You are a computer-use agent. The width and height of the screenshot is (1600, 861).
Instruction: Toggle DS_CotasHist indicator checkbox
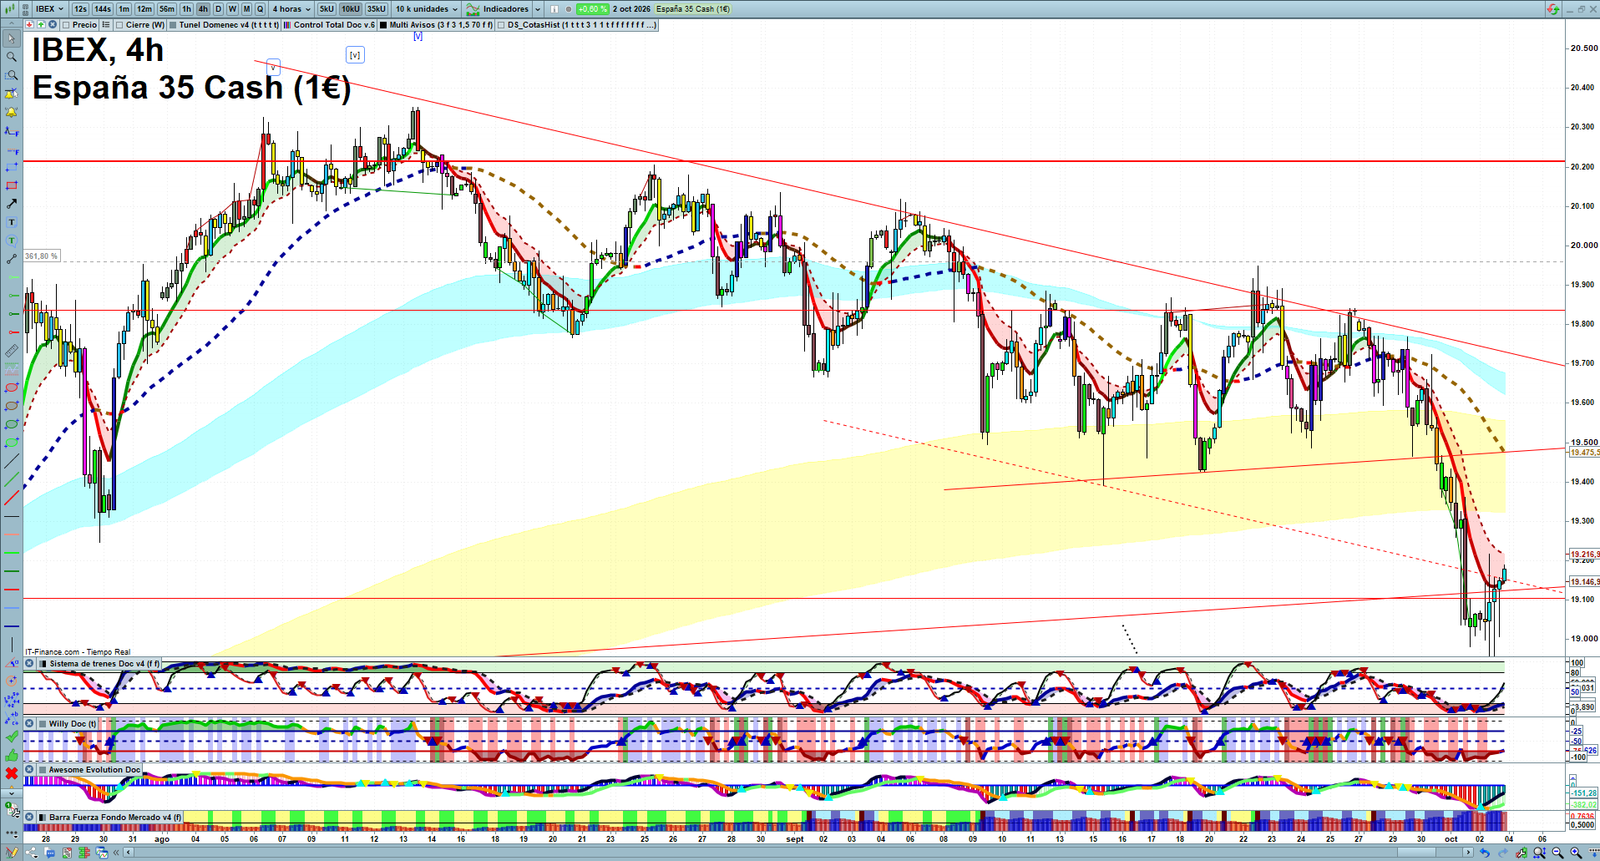pyautogui.click(x=501, y=24)
